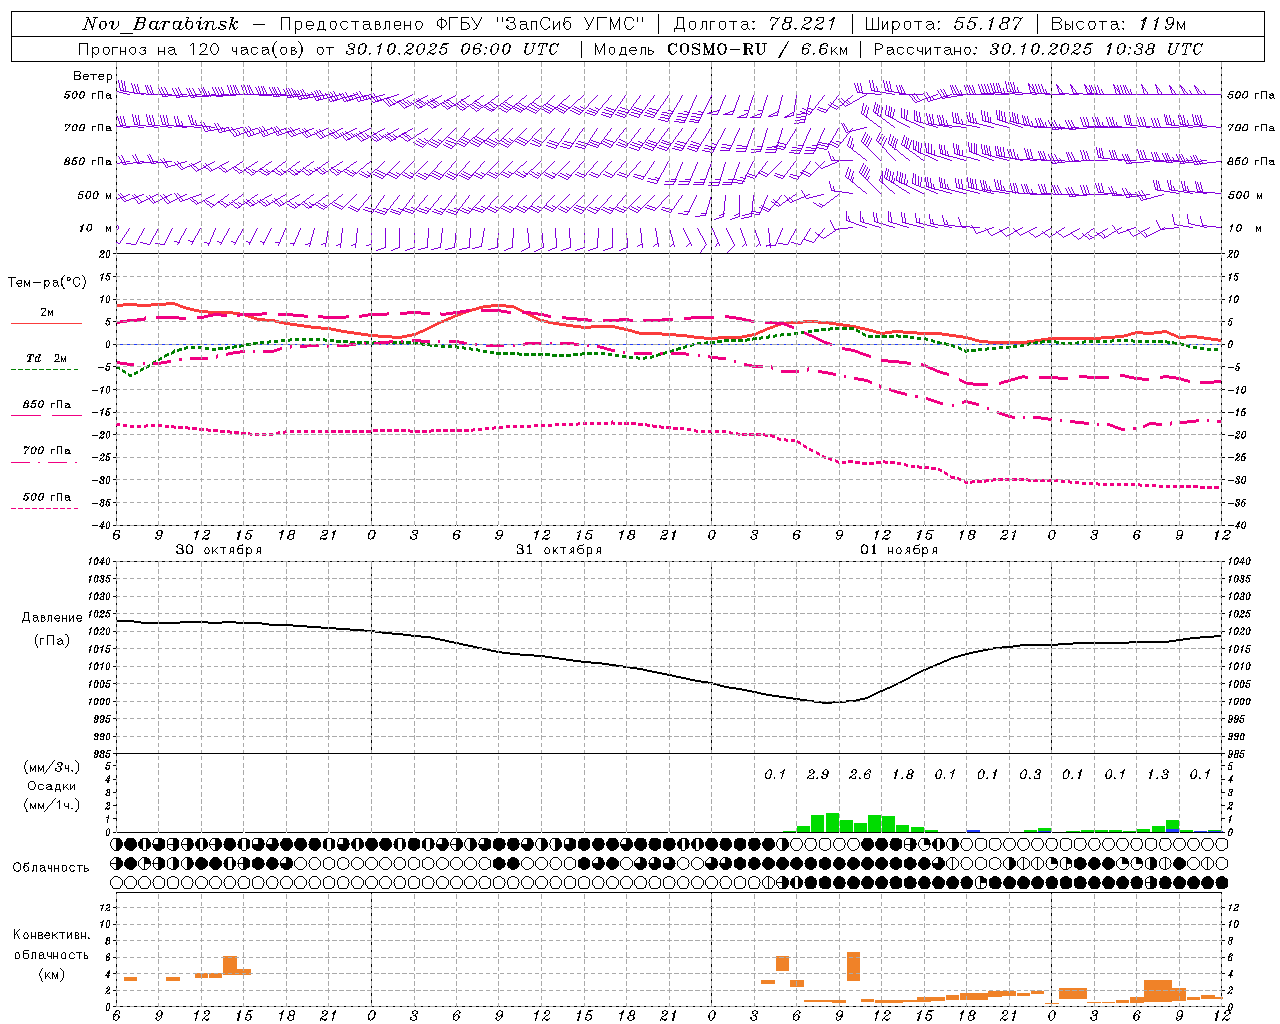
Task: Click the left '10 м' wind level label
Action: 96,228
